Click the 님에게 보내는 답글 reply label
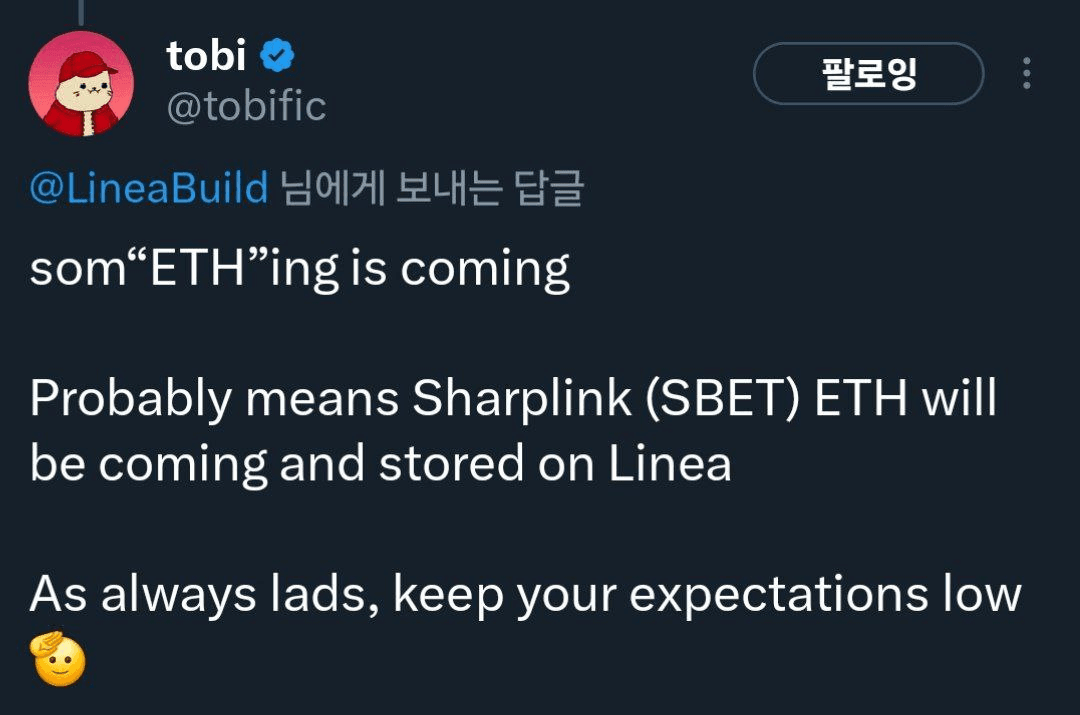The image size is (1080, 715). [433, 187]
